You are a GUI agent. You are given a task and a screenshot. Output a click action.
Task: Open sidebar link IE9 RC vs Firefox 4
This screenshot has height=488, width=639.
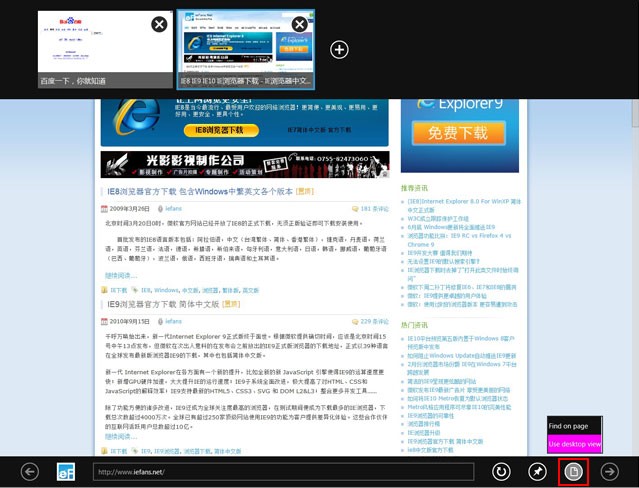coord(459,240)
